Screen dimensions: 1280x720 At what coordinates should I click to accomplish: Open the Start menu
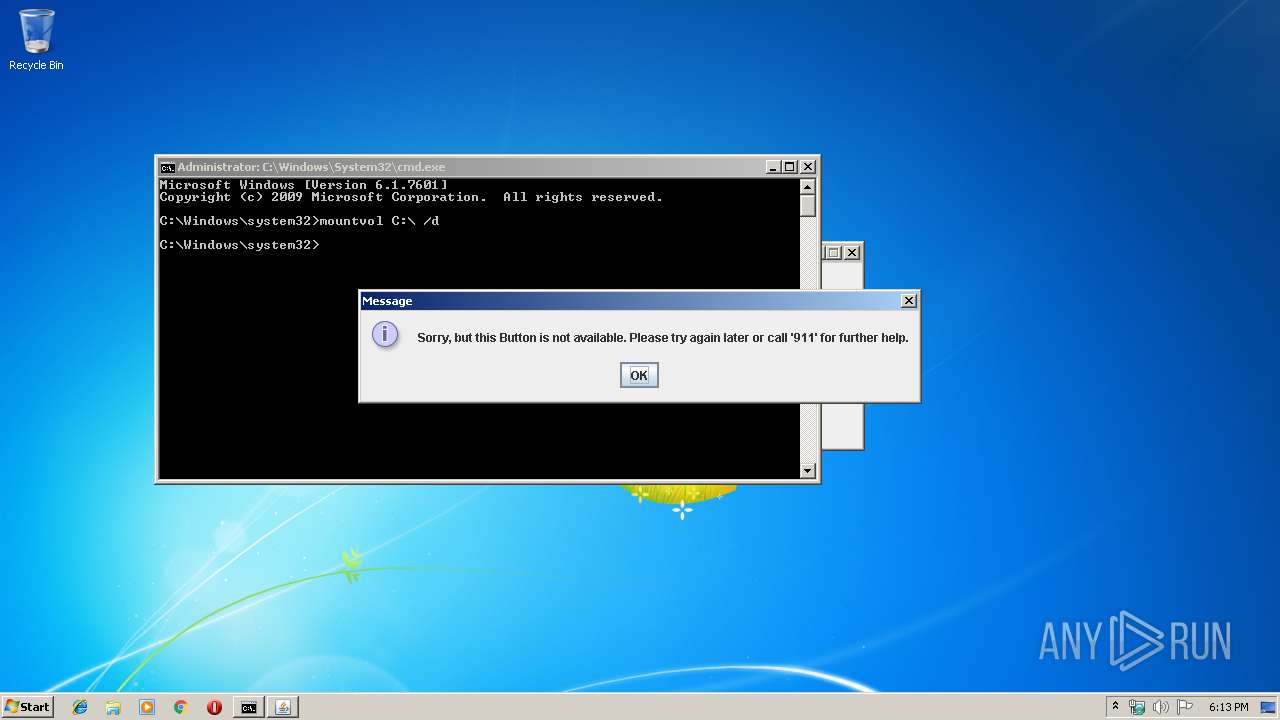27,706
